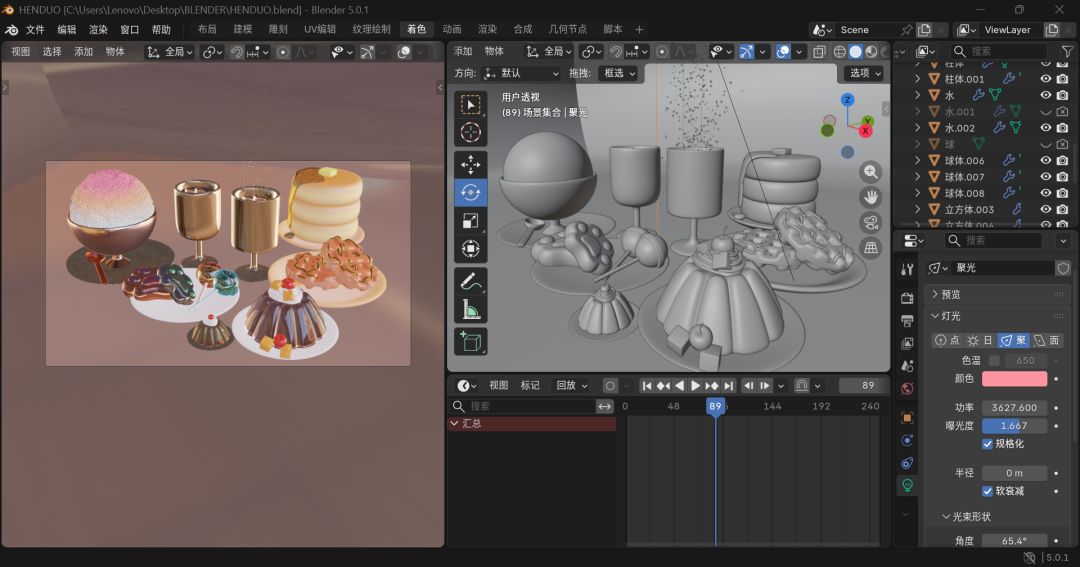Select the Move tool
The image size is (1080, 567).
[x=471, y=164]
